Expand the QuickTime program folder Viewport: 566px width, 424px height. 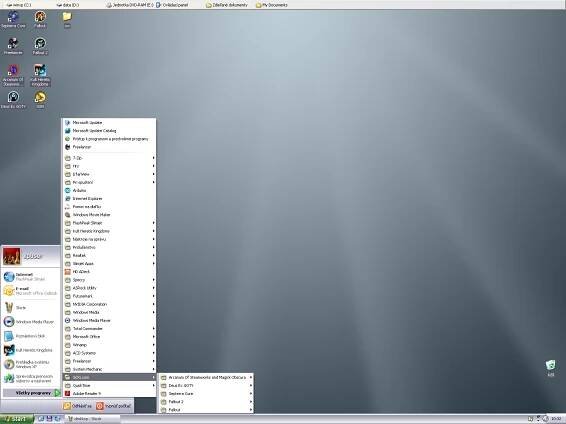110,385
